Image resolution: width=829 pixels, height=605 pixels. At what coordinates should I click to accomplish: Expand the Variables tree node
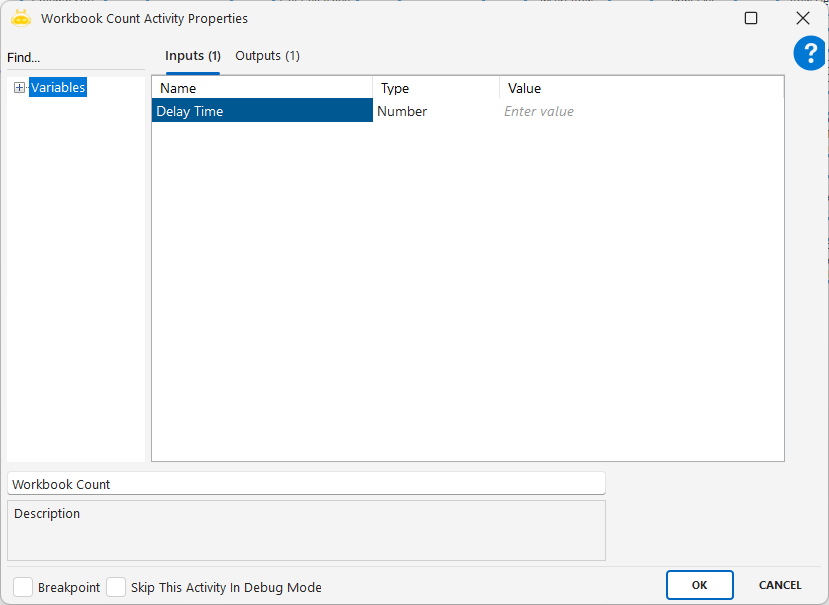[x=19, y=88]
